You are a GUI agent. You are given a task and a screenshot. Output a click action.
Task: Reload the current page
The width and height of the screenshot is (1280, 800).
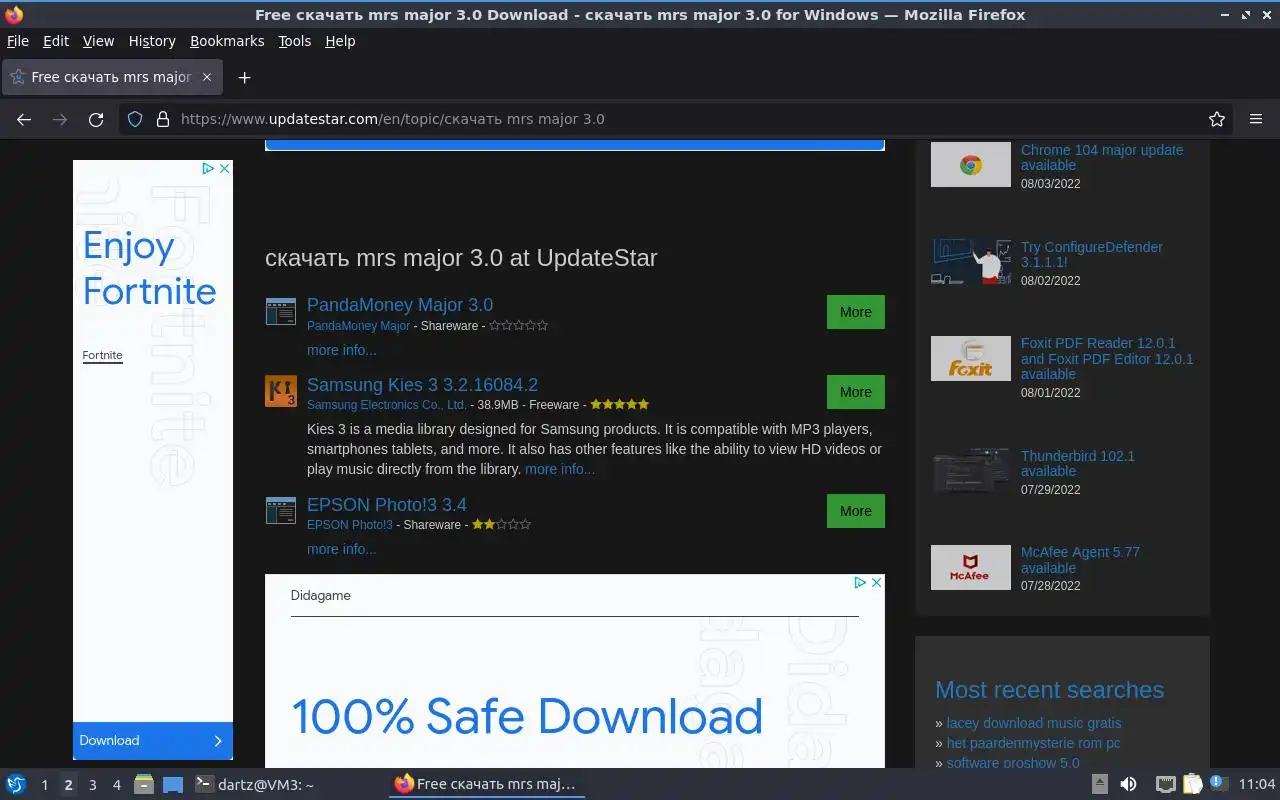[x=96, y=119]
